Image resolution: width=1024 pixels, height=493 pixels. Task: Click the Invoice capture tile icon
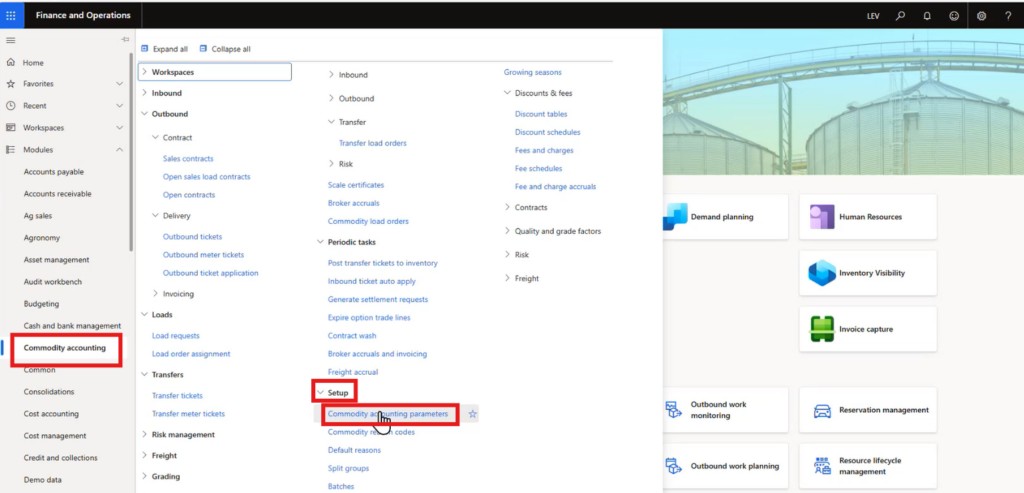[822, 329]
